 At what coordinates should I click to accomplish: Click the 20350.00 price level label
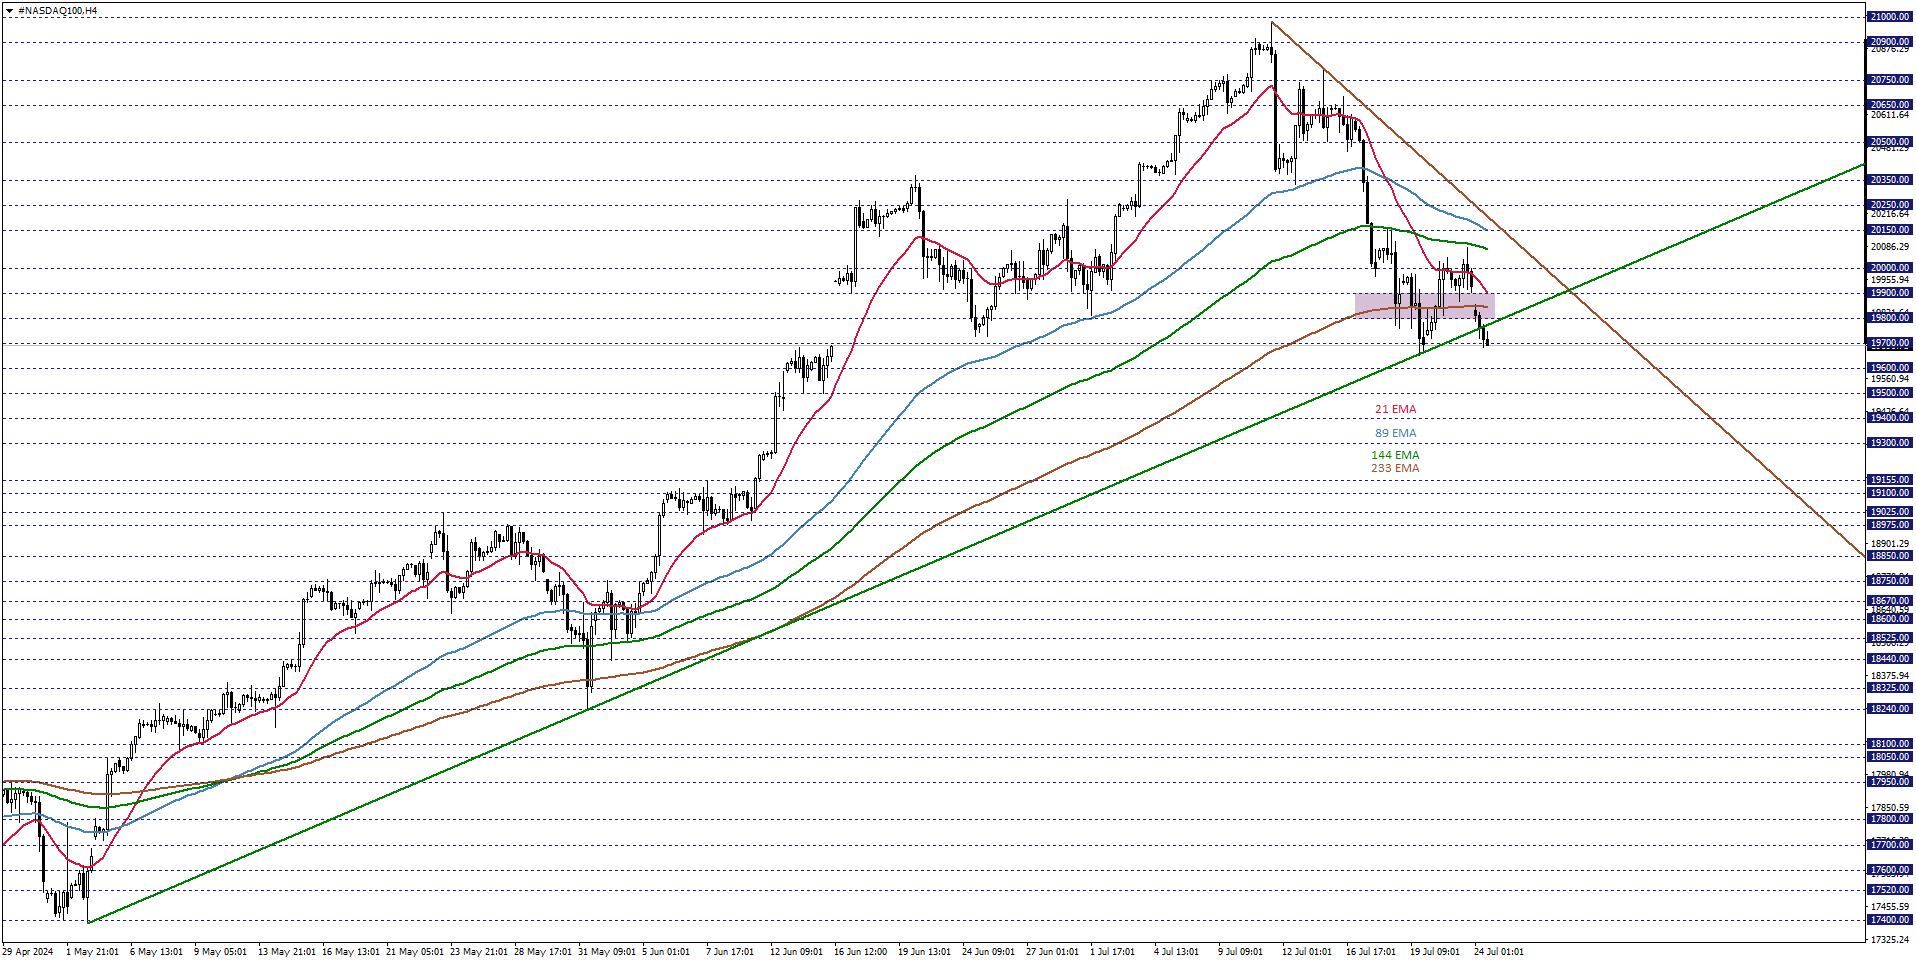[x=1889, y=180]
